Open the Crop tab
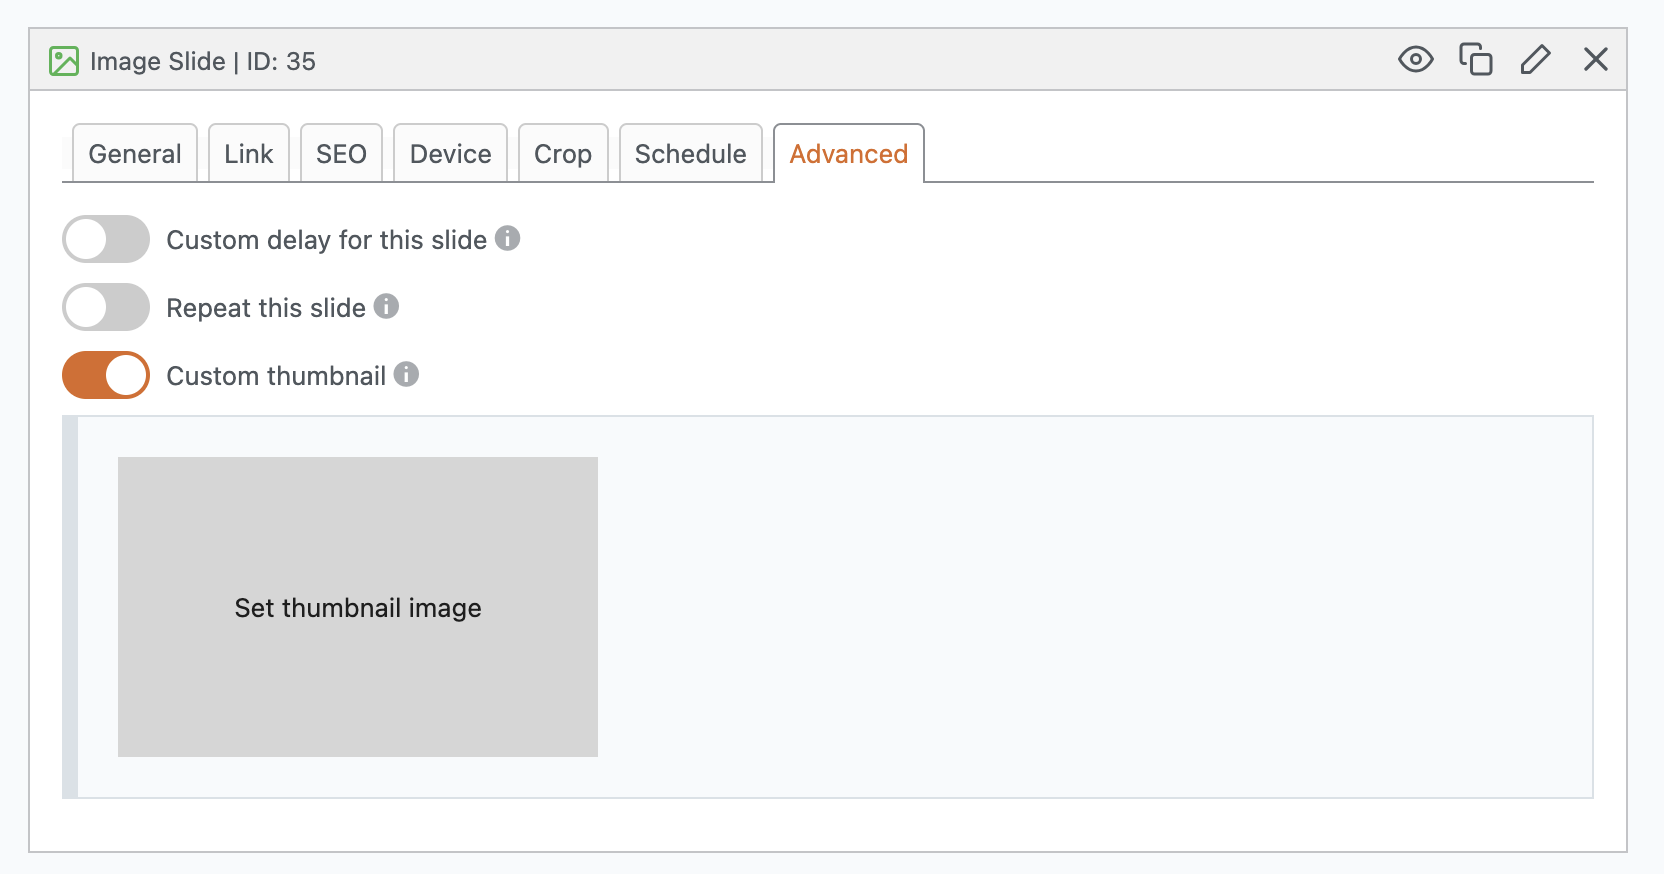Viewport: 1664px width, 874px height. [x=563, y=154]
